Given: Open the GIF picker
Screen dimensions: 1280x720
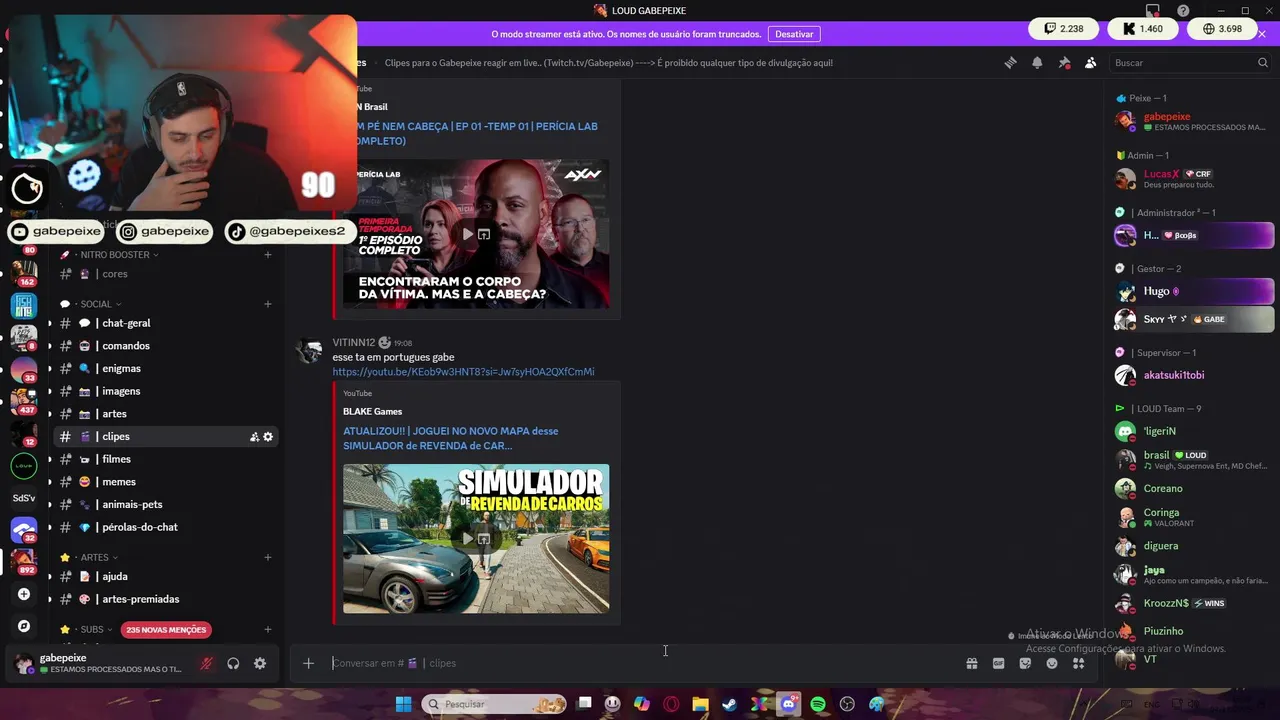Looking at the screenshot, I should (x=998, y=663).
